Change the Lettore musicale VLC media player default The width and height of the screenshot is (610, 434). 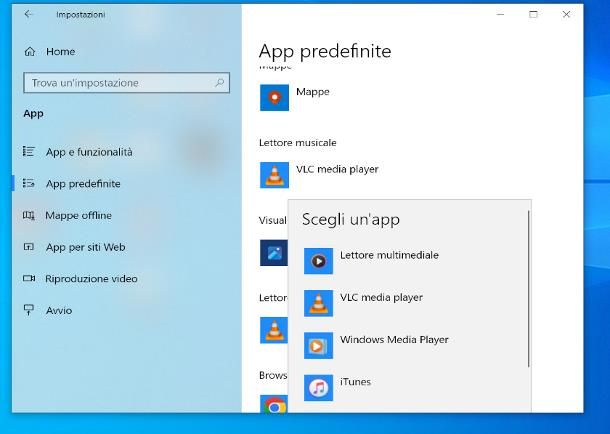337,169
